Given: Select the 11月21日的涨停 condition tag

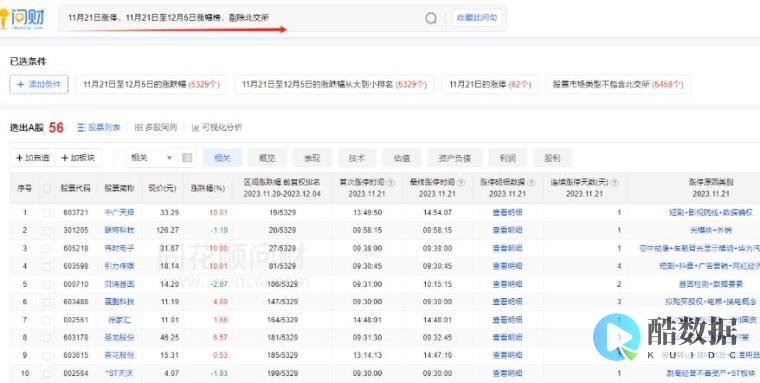Looking at the screenshot, I should (490, 84).
